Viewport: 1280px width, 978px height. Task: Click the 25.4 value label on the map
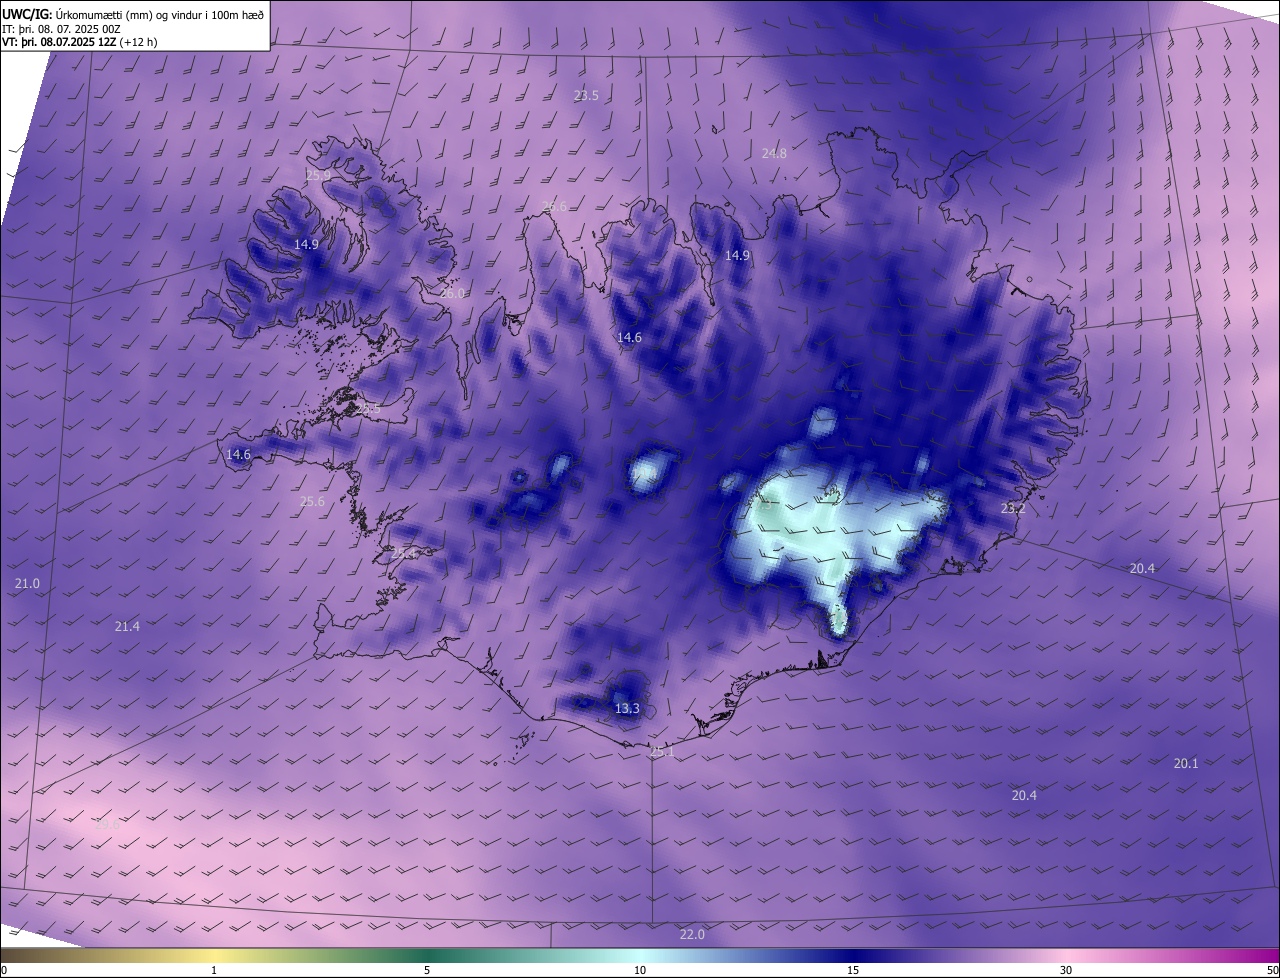[403, 554]
